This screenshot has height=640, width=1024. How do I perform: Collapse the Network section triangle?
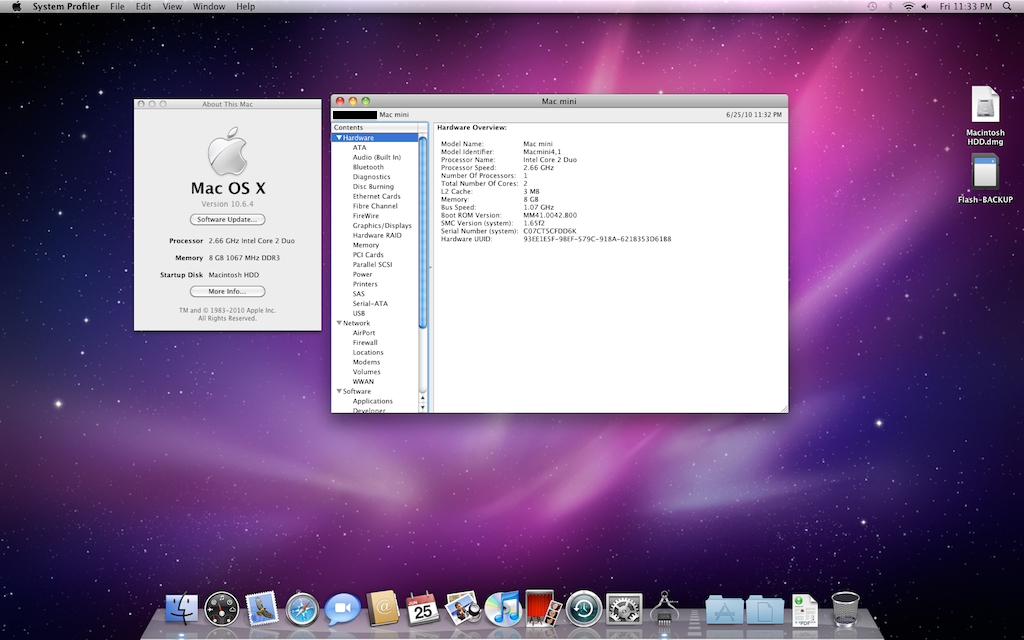point(338,323)
